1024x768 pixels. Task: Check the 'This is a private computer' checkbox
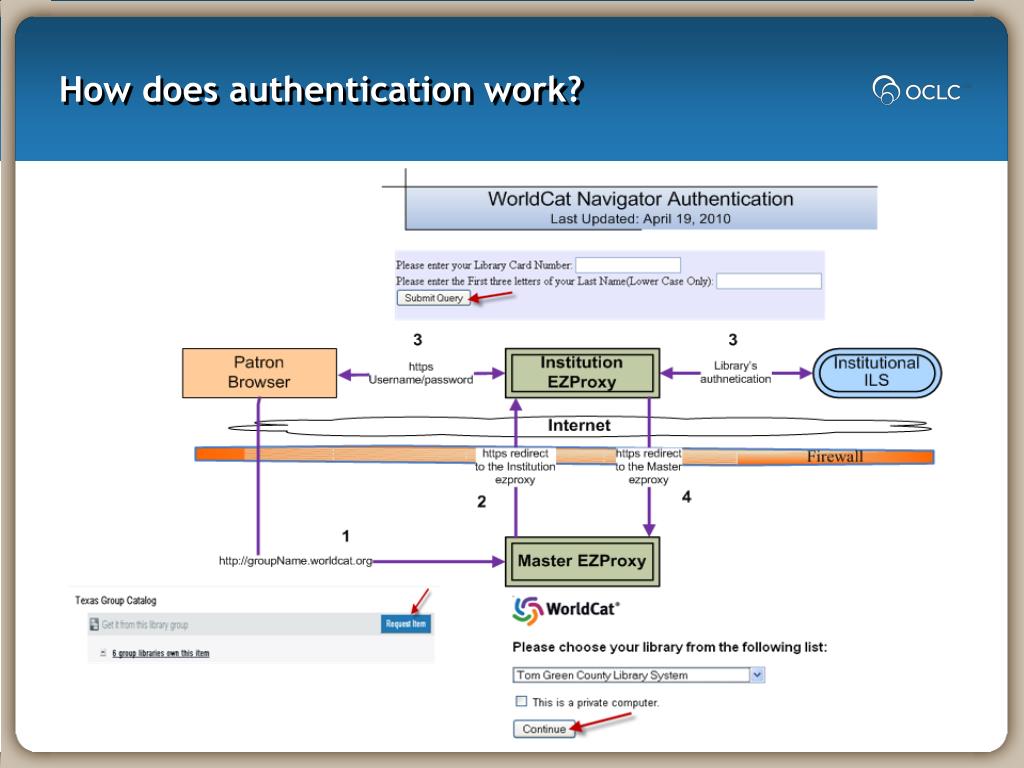pos(521,701)
